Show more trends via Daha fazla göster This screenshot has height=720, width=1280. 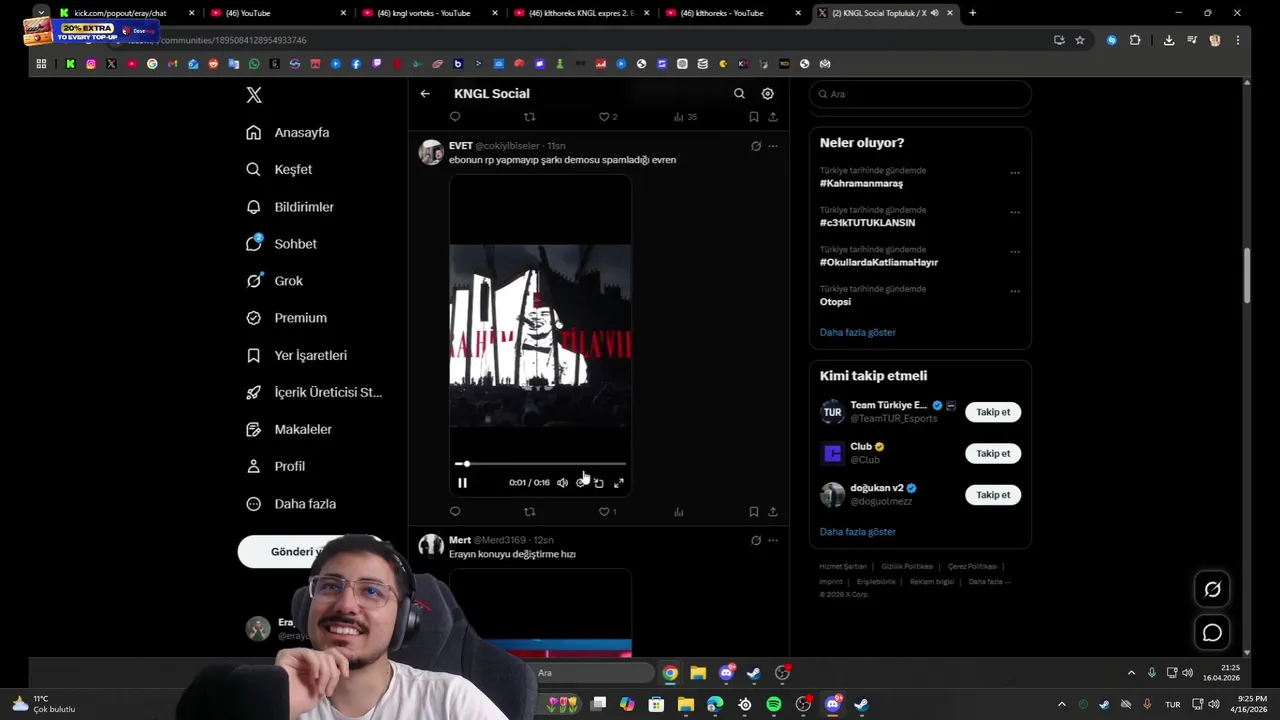click(858, 332)
